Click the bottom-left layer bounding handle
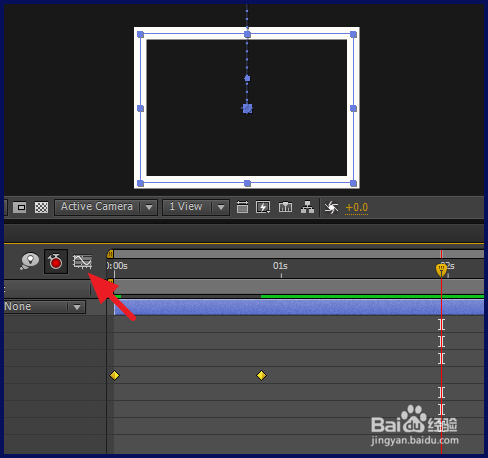488x458 pixels. (140, 183)
